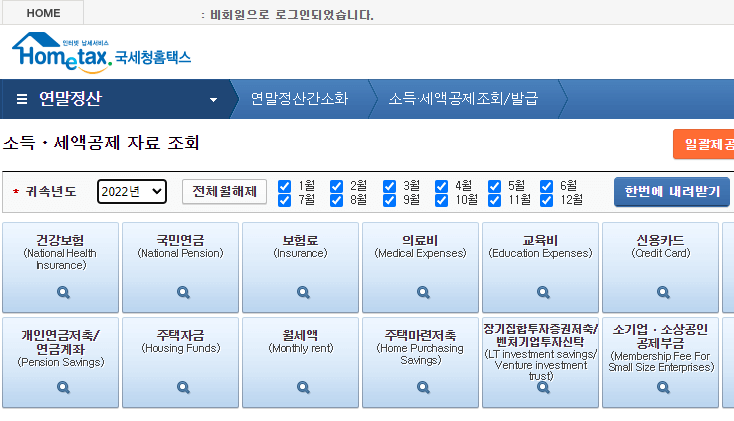Open the 장기집합투자증권저축/벤처기업투자신탁 tile
734x421 pixels.
pyautogui.click(x=540, y=362)
